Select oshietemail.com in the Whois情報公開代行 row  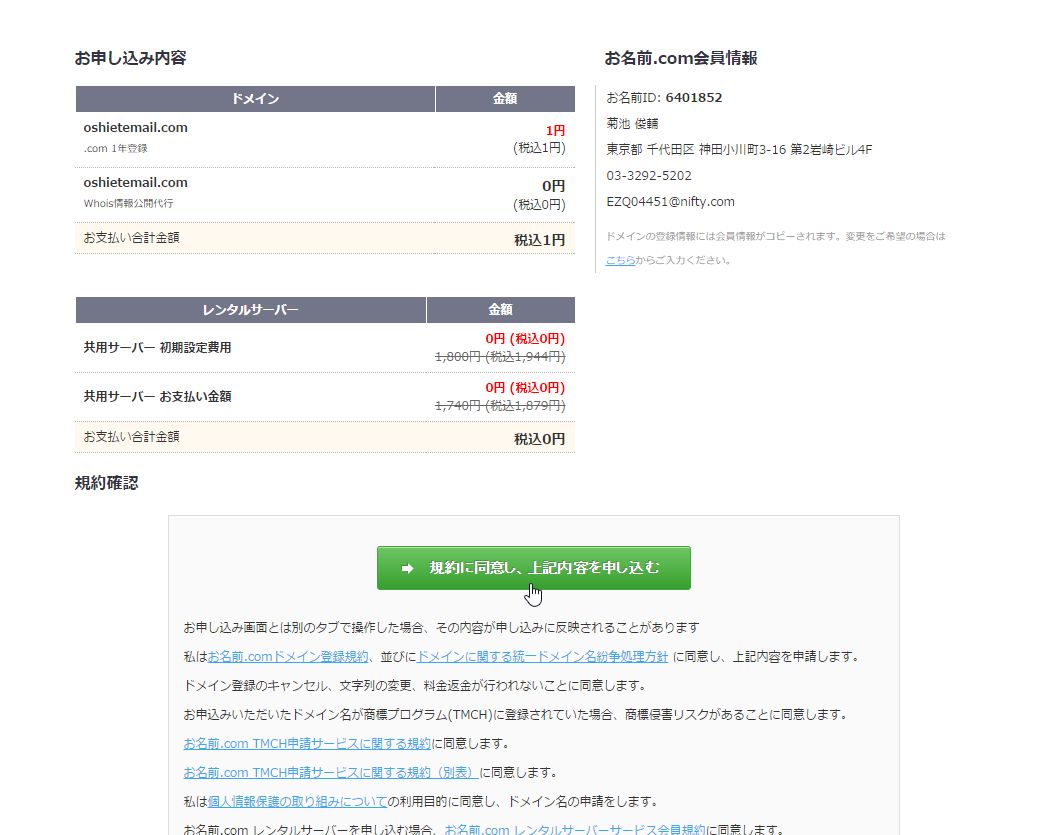pyautogui.click(x=135, y=182)
